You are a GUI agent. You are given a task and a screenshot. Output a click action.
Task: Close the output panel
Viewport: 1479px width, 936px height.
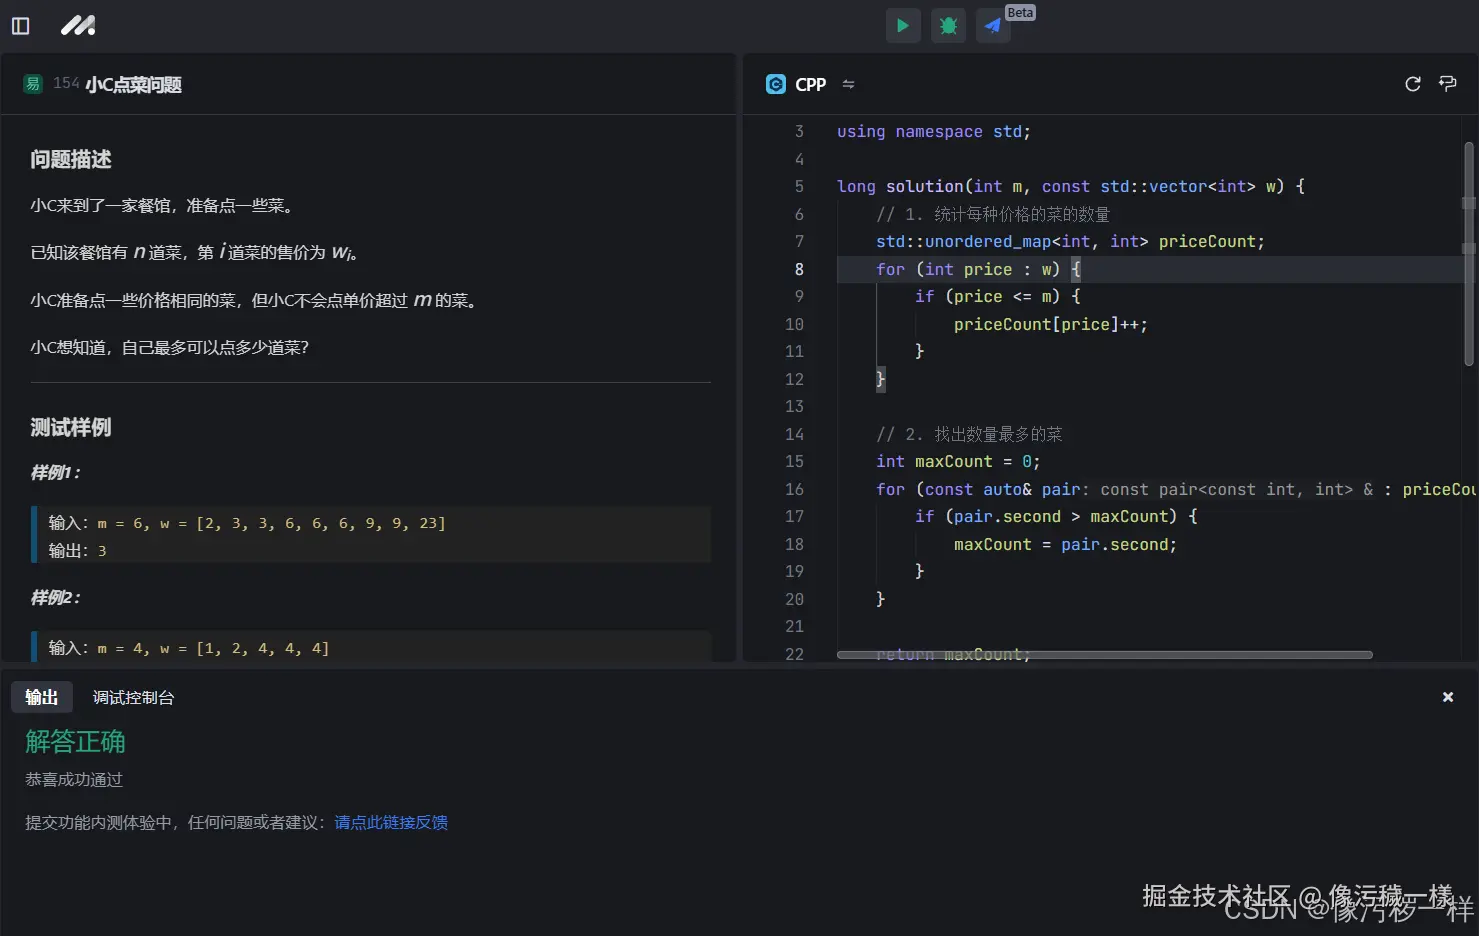click(1447, 697)
